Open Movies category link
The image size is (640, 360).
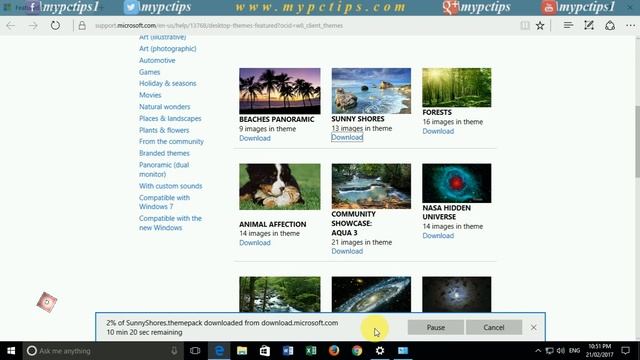pos(150,95)
